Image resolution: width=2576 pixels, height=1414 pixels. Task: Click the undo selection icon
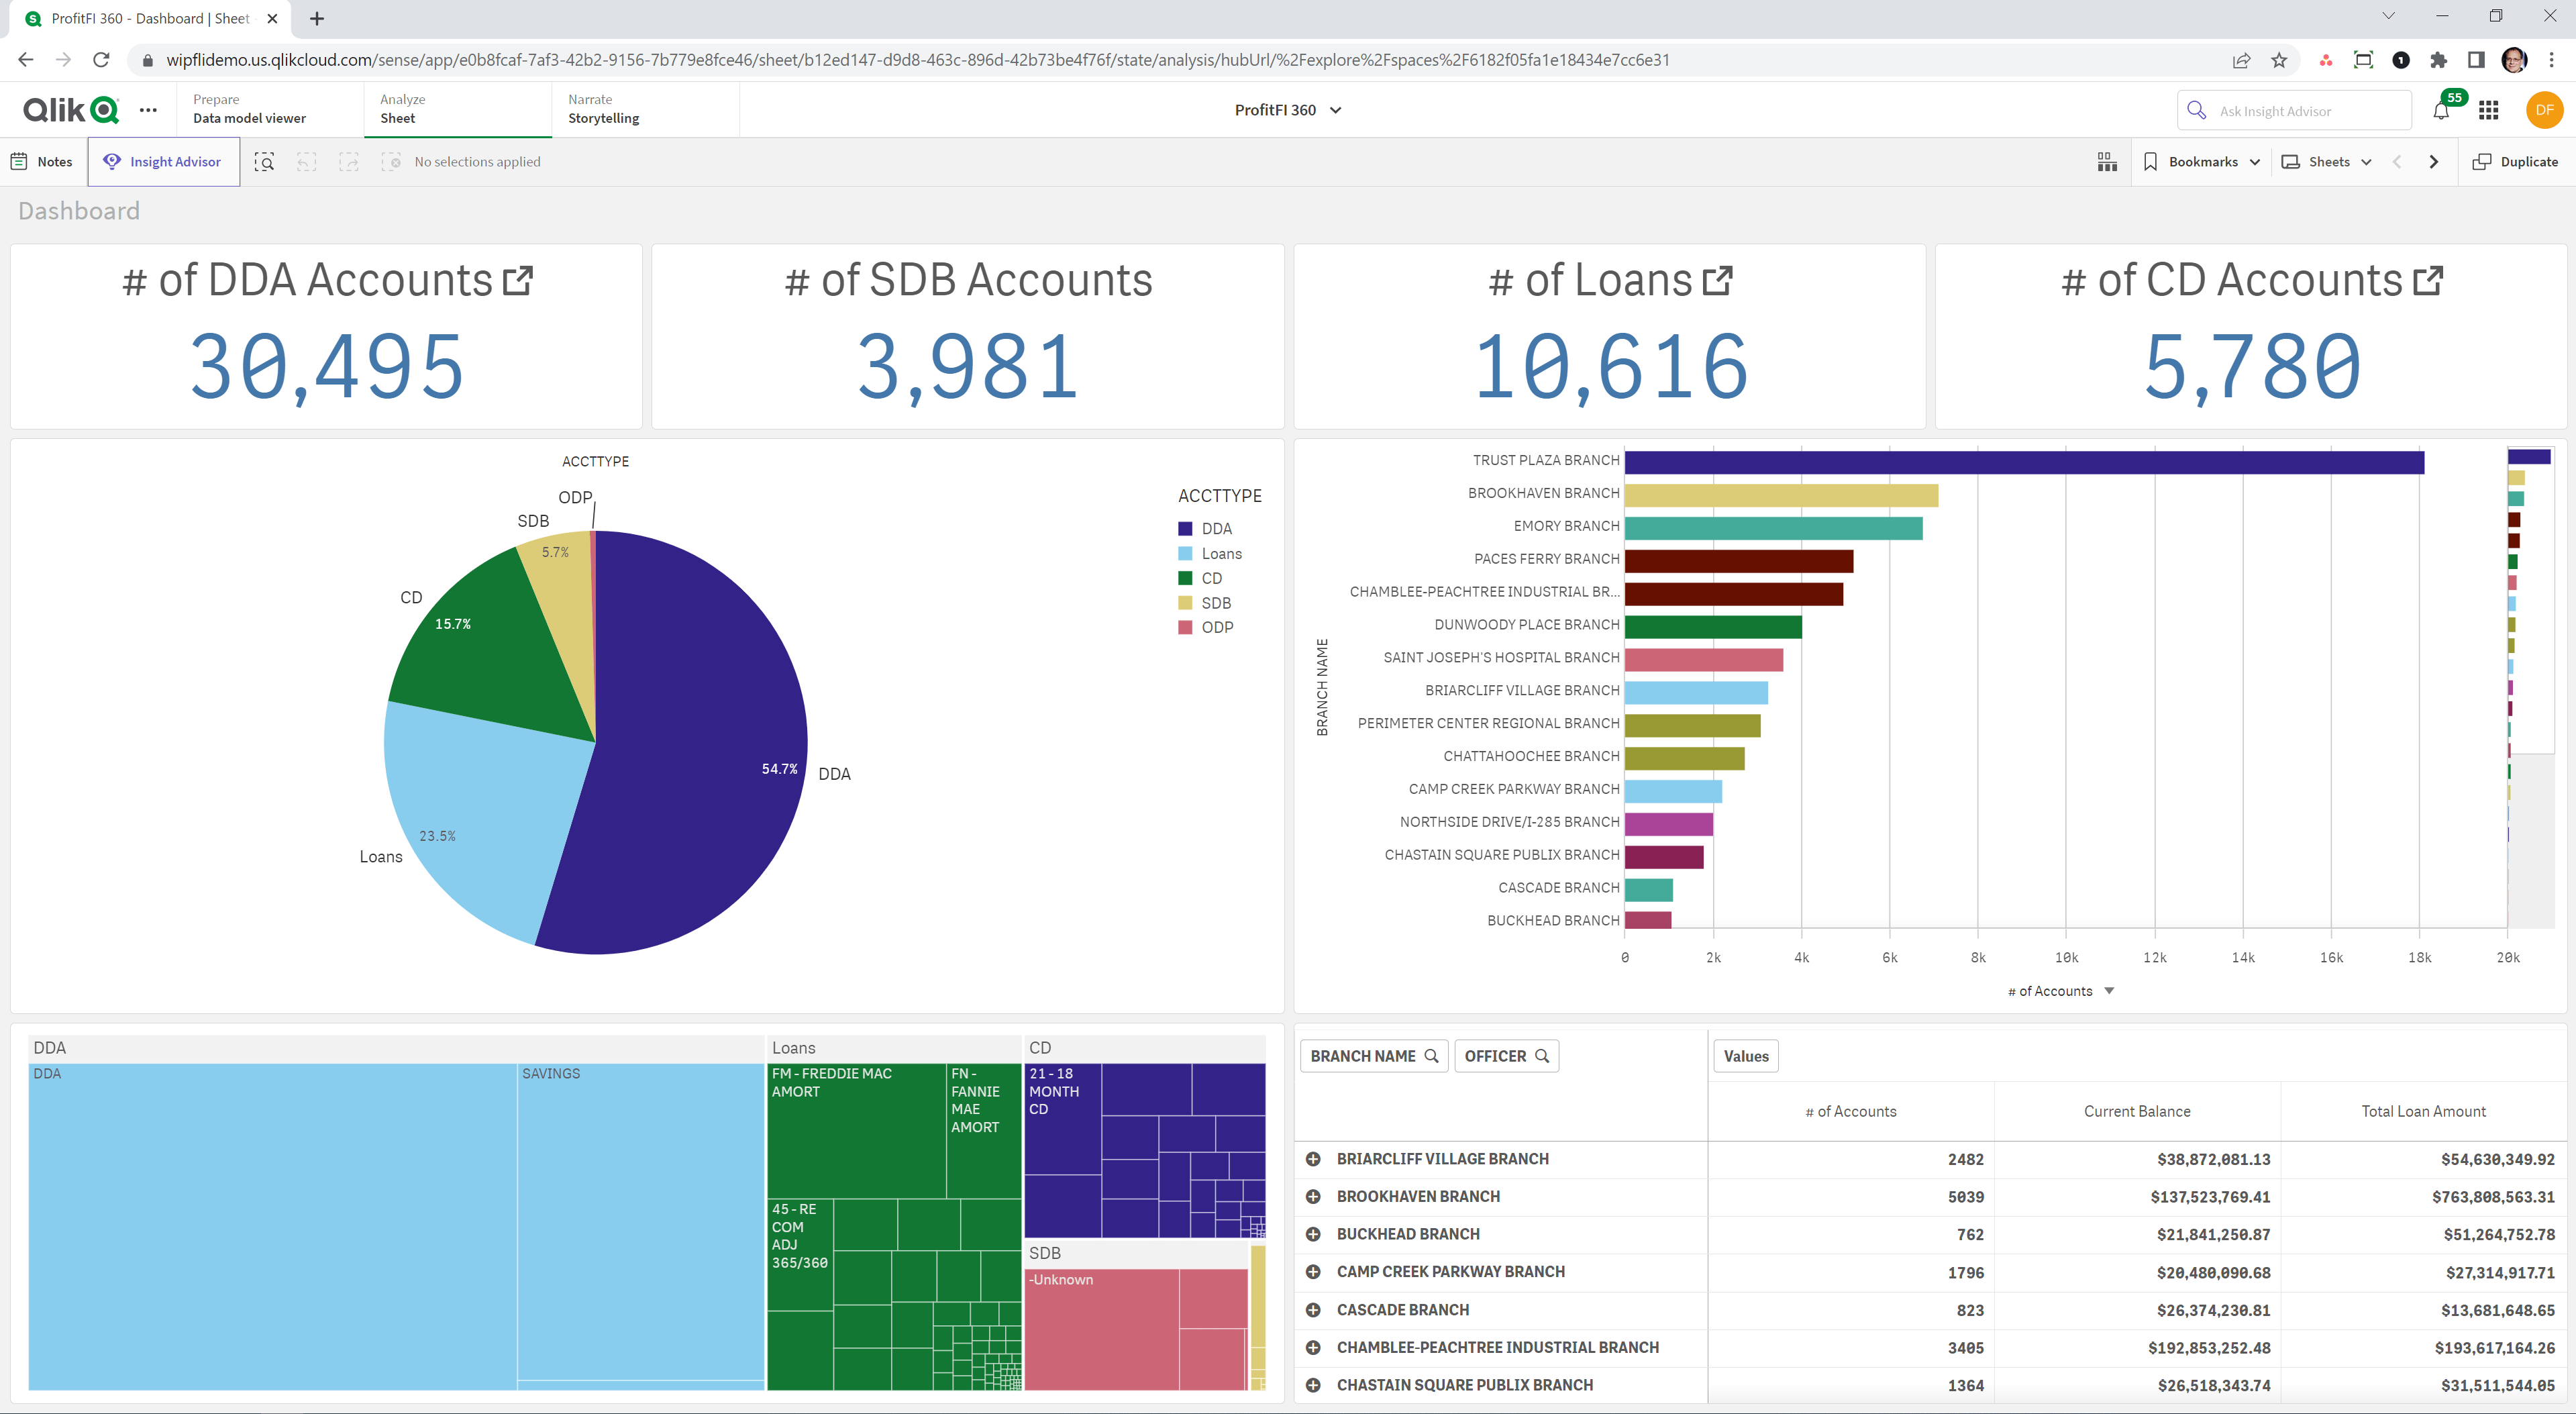[307, 161]
